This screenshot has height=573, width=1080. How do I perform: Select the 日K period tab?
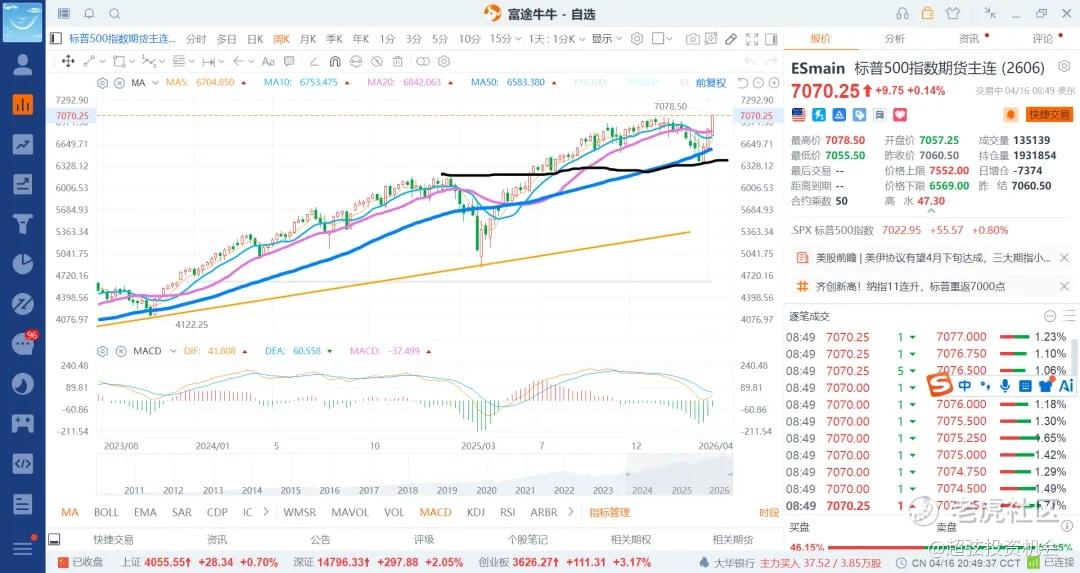[x=255, y=39]
